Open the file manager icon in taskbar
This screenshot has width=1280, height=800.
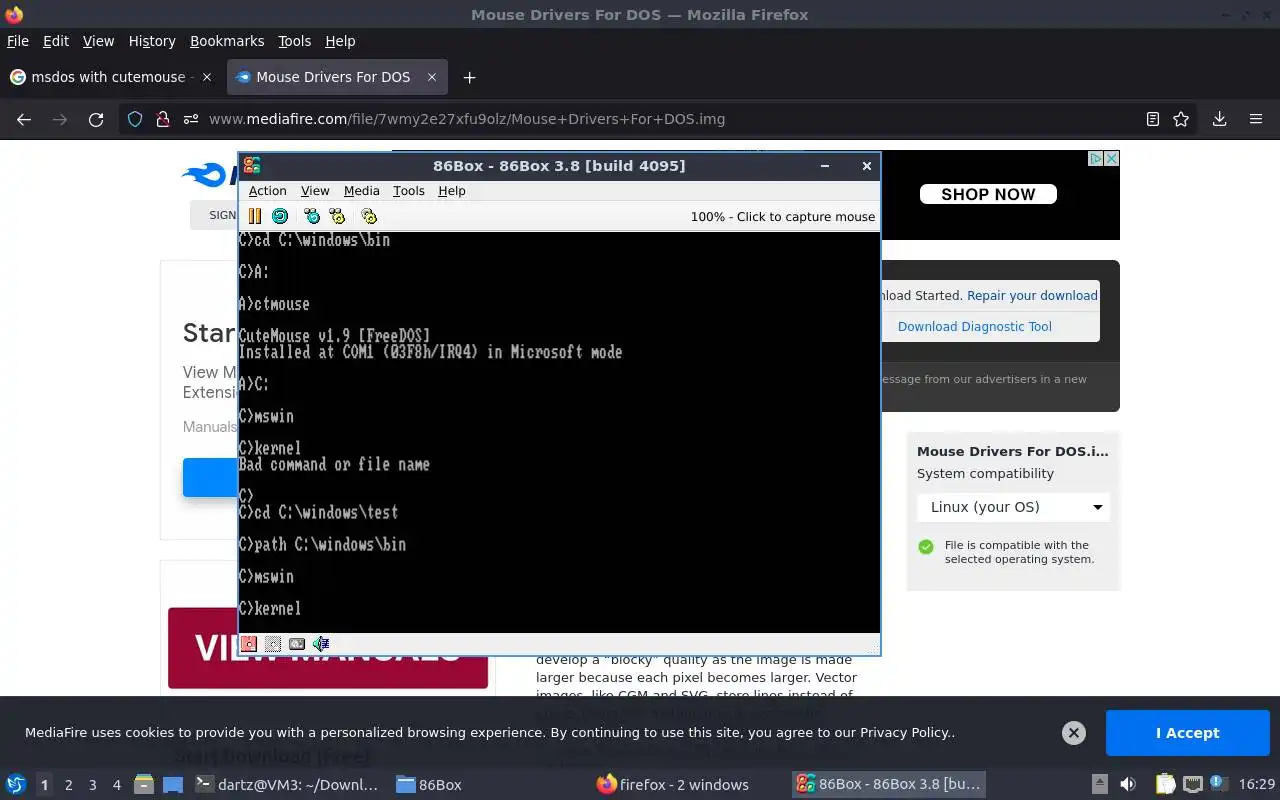(144, 784)
